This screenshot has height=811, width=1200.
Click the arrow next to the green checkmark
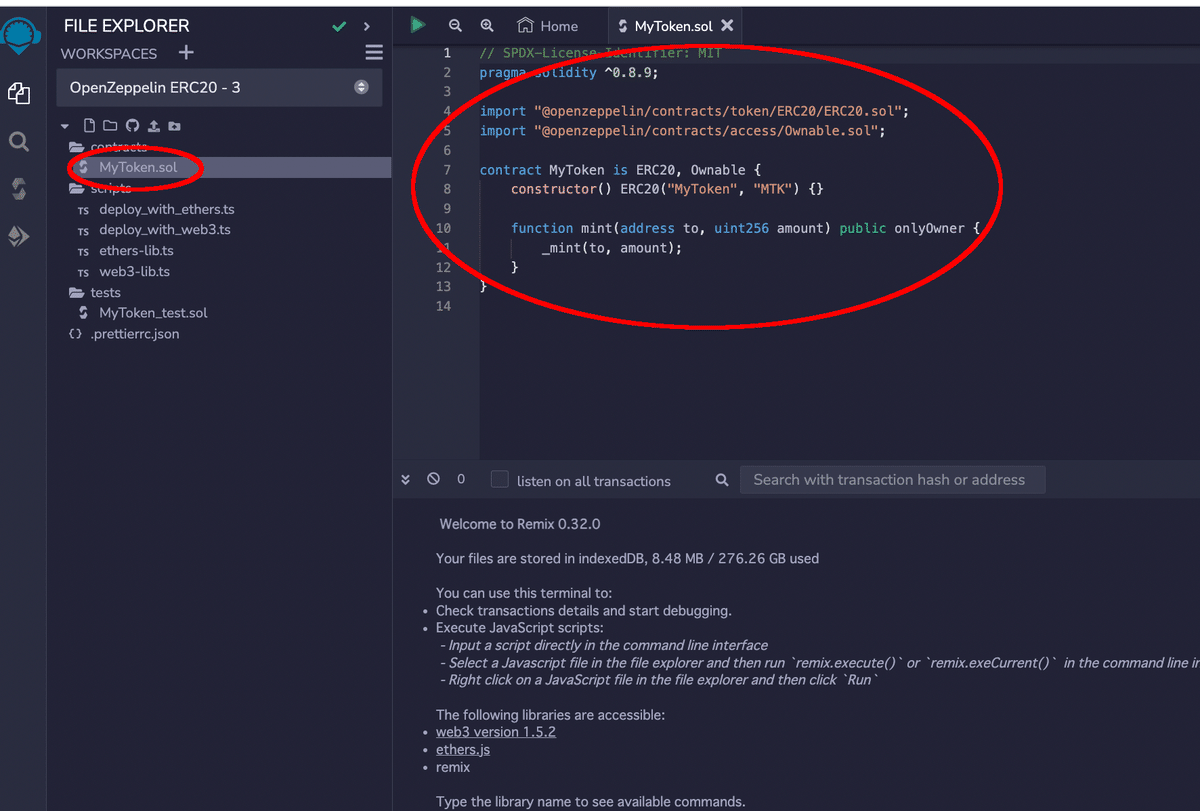click(x=367, y=27)
